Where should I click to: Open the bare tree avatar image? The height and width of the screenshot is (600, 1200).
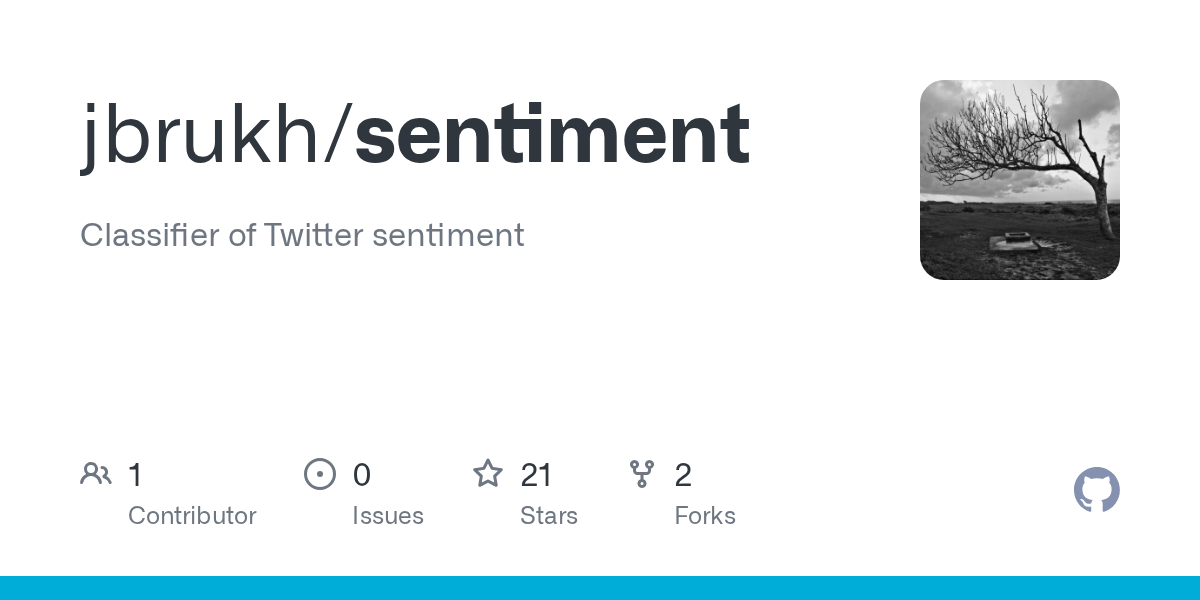1019,180
